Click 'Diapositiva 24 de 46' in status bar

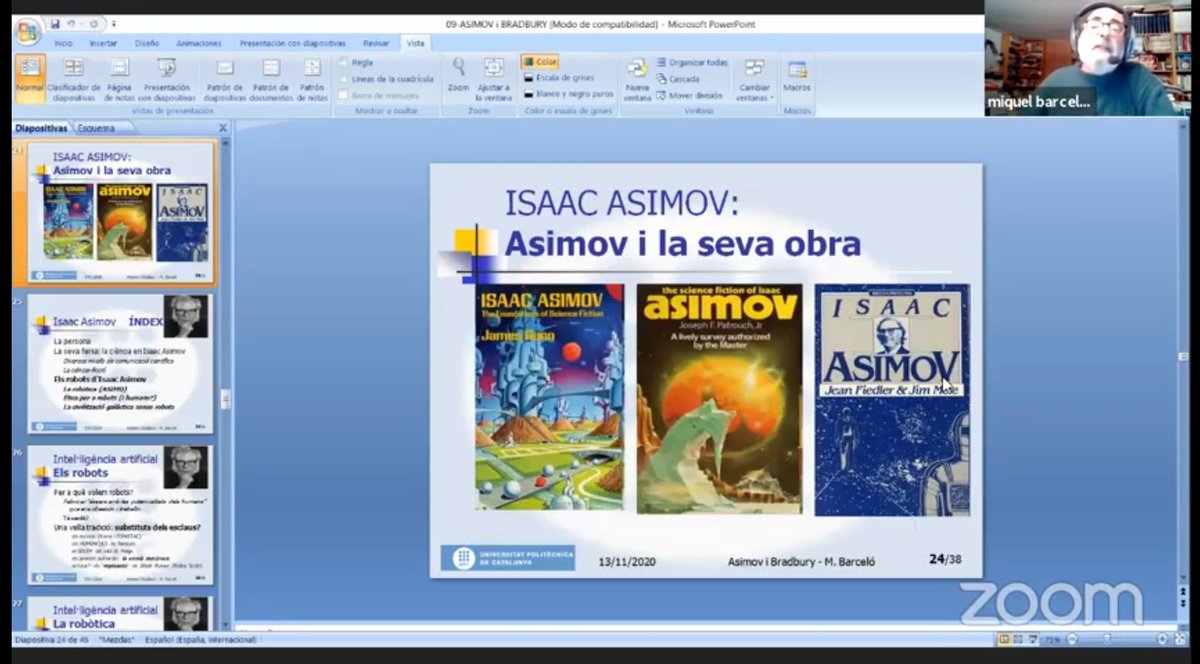point(53,639)
